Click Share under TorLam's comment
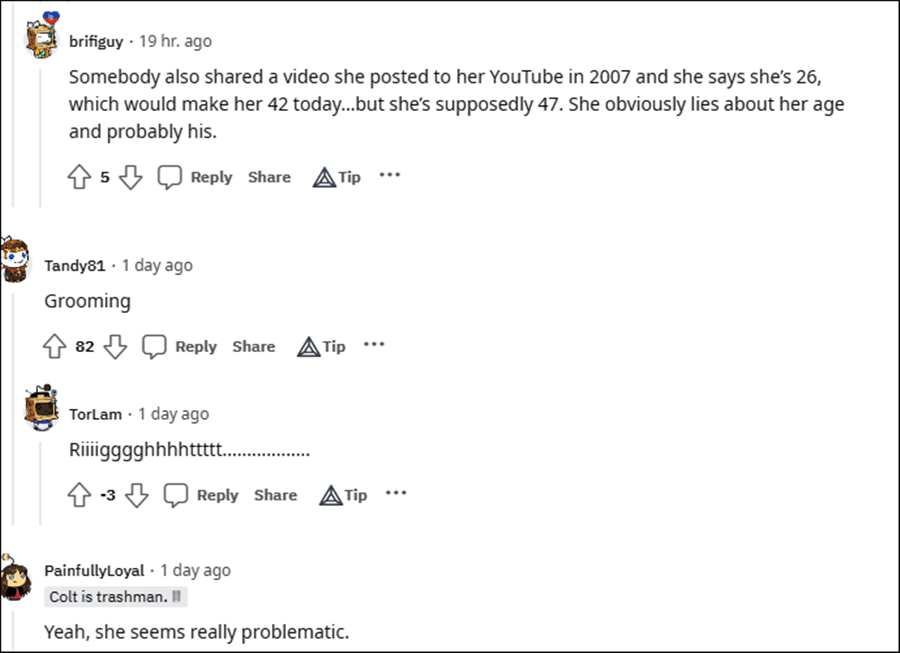 (x=275, y=494)
